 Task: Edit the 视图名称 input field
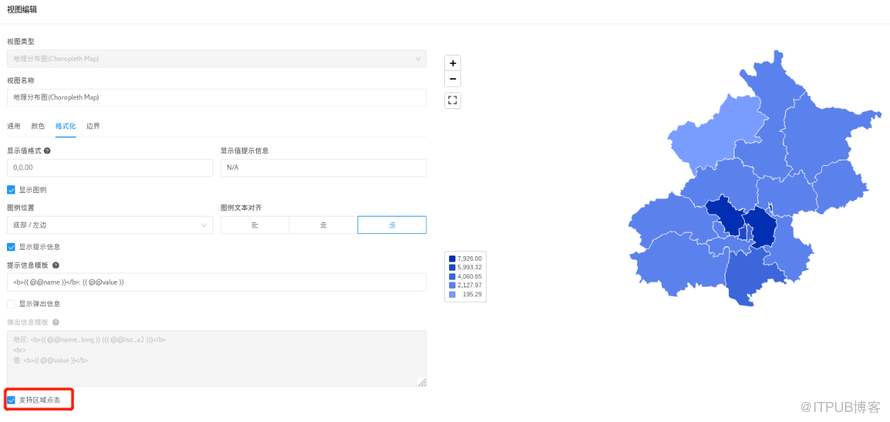[x=217, y=98]
